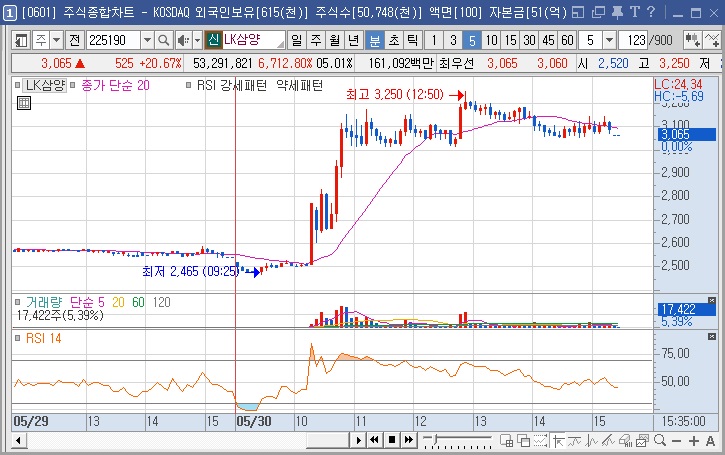This screenshot has width=725, height=455.
Task: Select the 60-minute interval button
Action: tap(567, 40)
